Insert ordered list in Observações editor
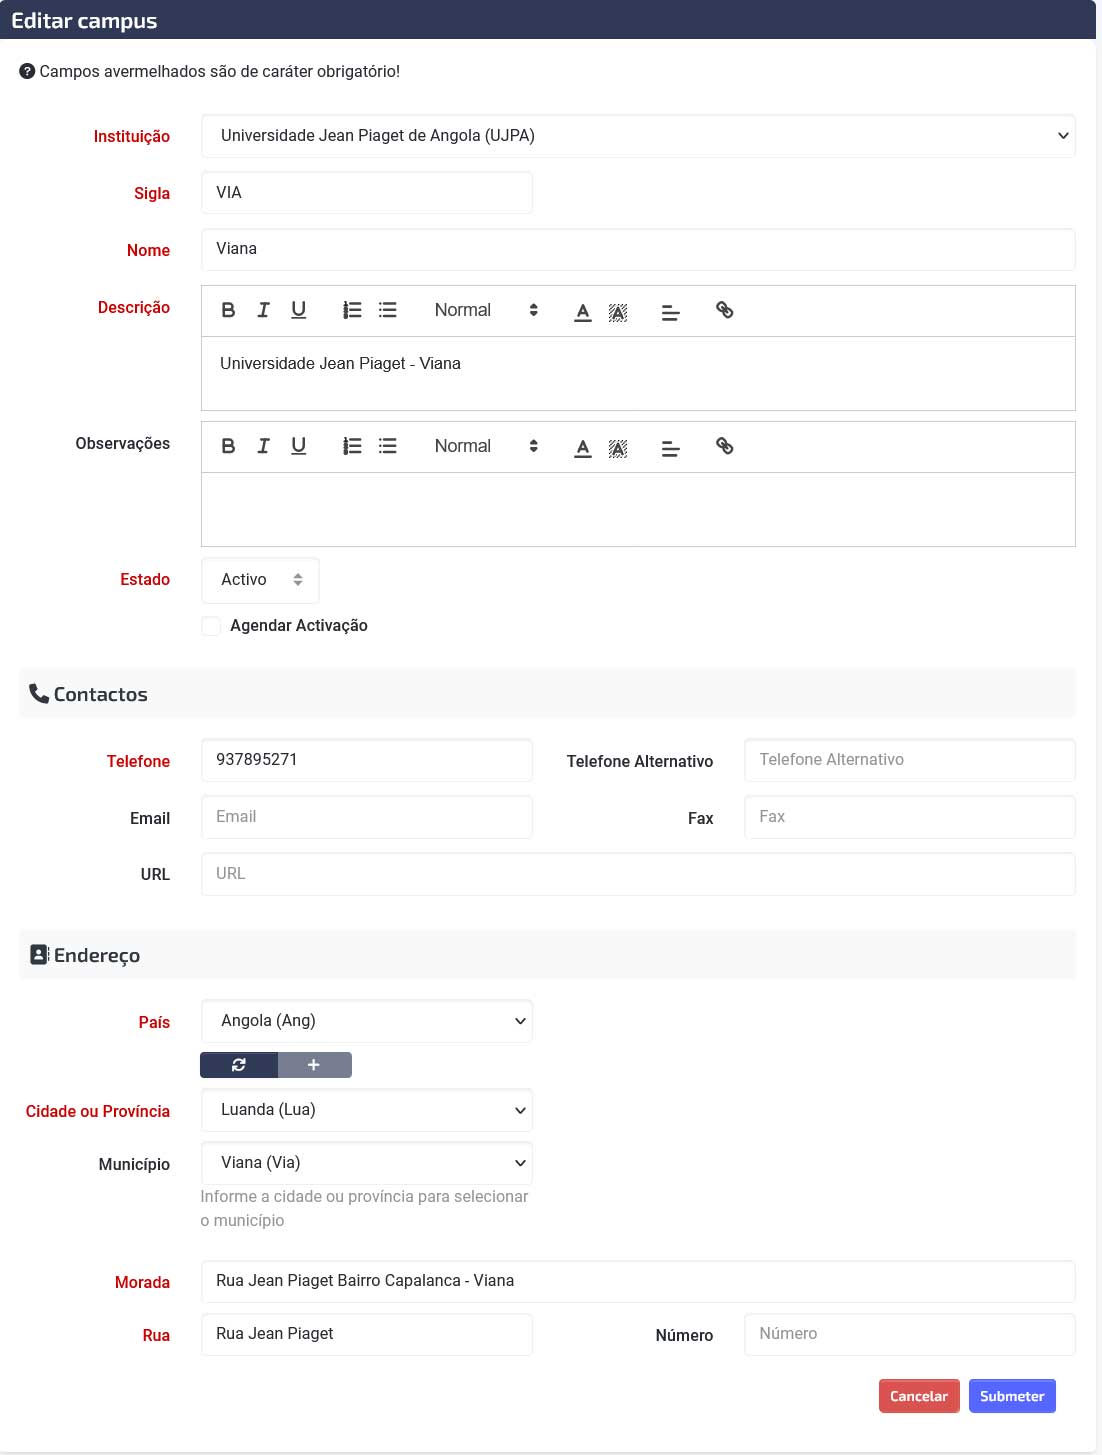 tap(352, 446)
